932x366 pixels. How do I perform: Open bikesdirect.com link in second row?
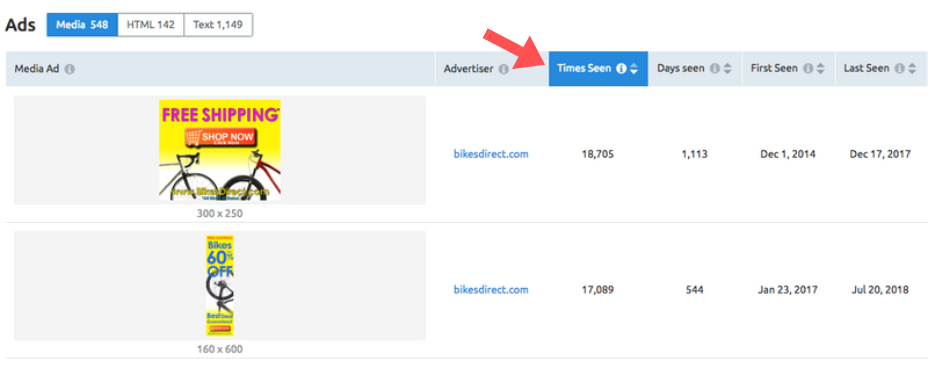click(491, 290)
